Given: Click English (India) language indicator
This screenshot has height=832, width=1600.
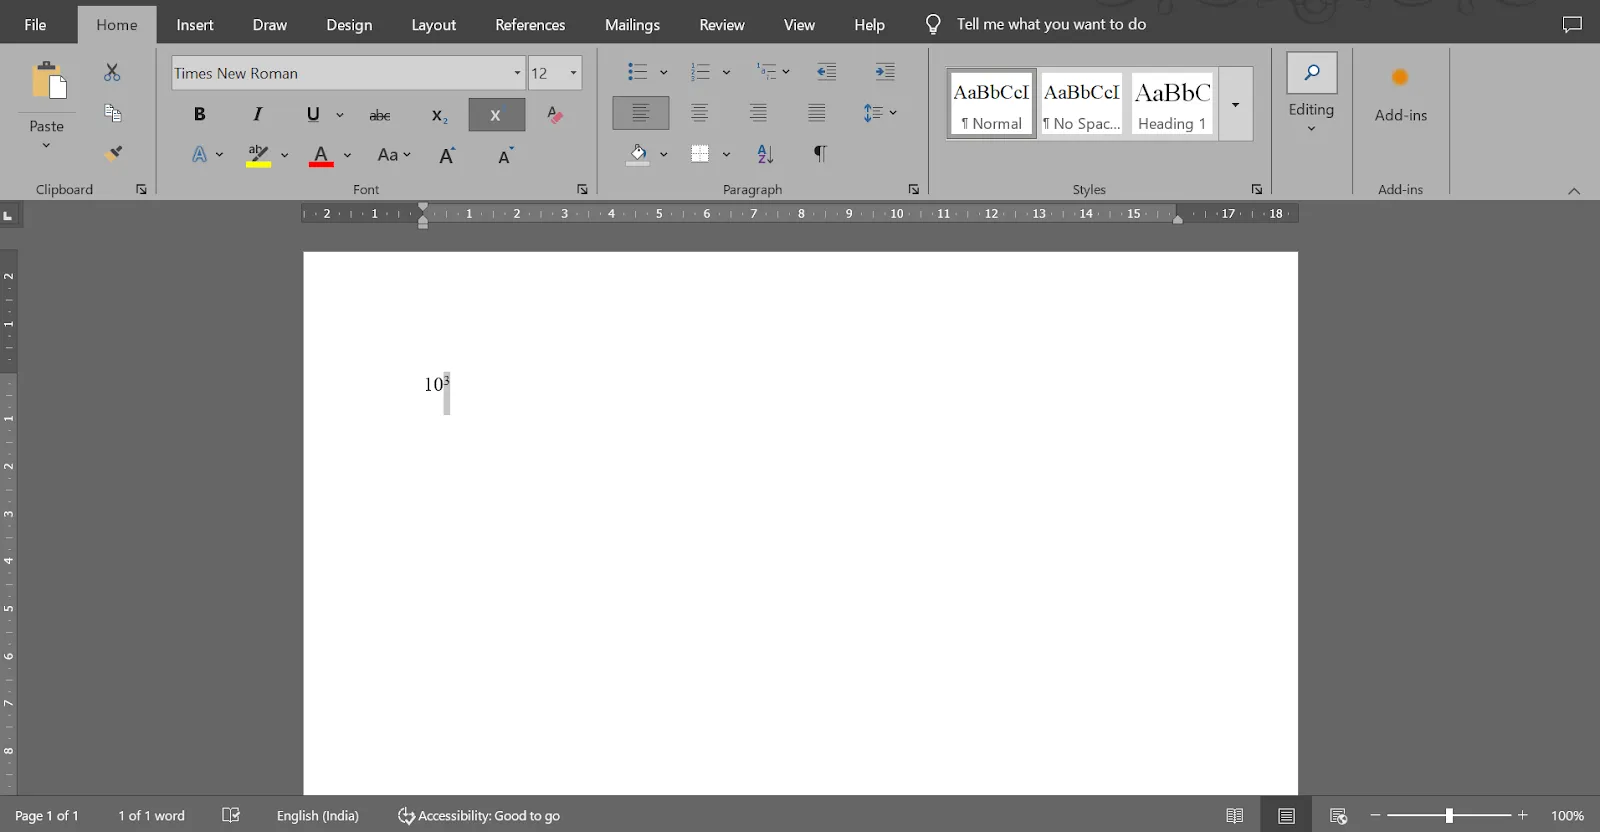Looking at the screenshot, I should pos(317,816).
